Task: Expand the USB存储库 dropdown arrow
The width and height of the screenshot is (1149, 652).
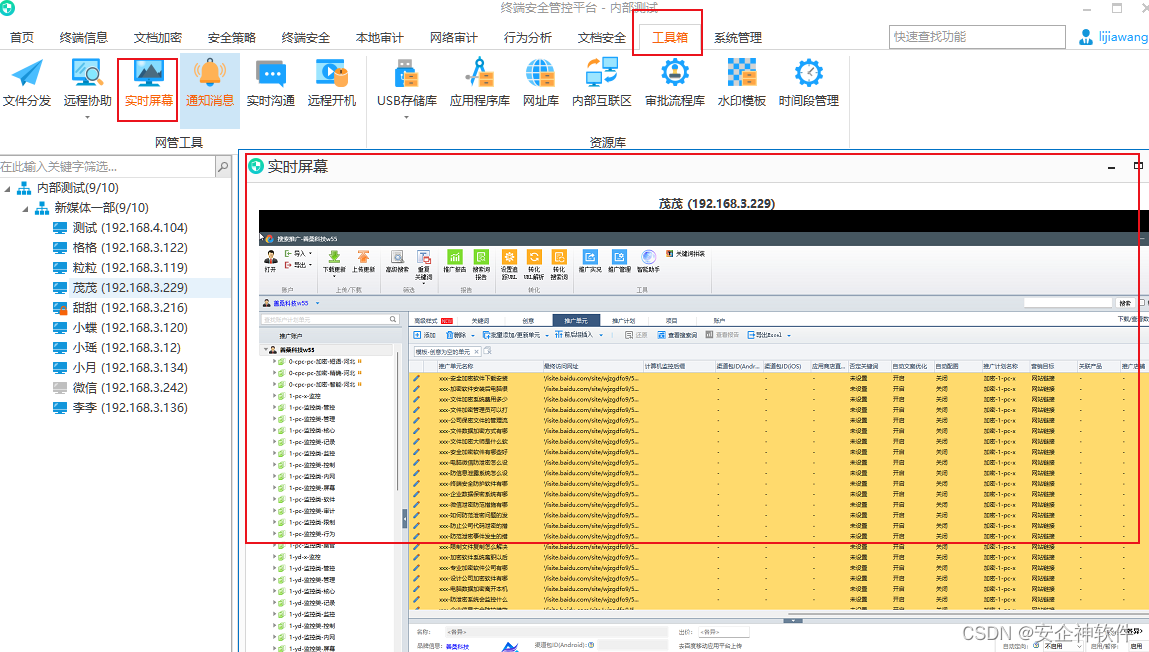Action: coord(407,117)
